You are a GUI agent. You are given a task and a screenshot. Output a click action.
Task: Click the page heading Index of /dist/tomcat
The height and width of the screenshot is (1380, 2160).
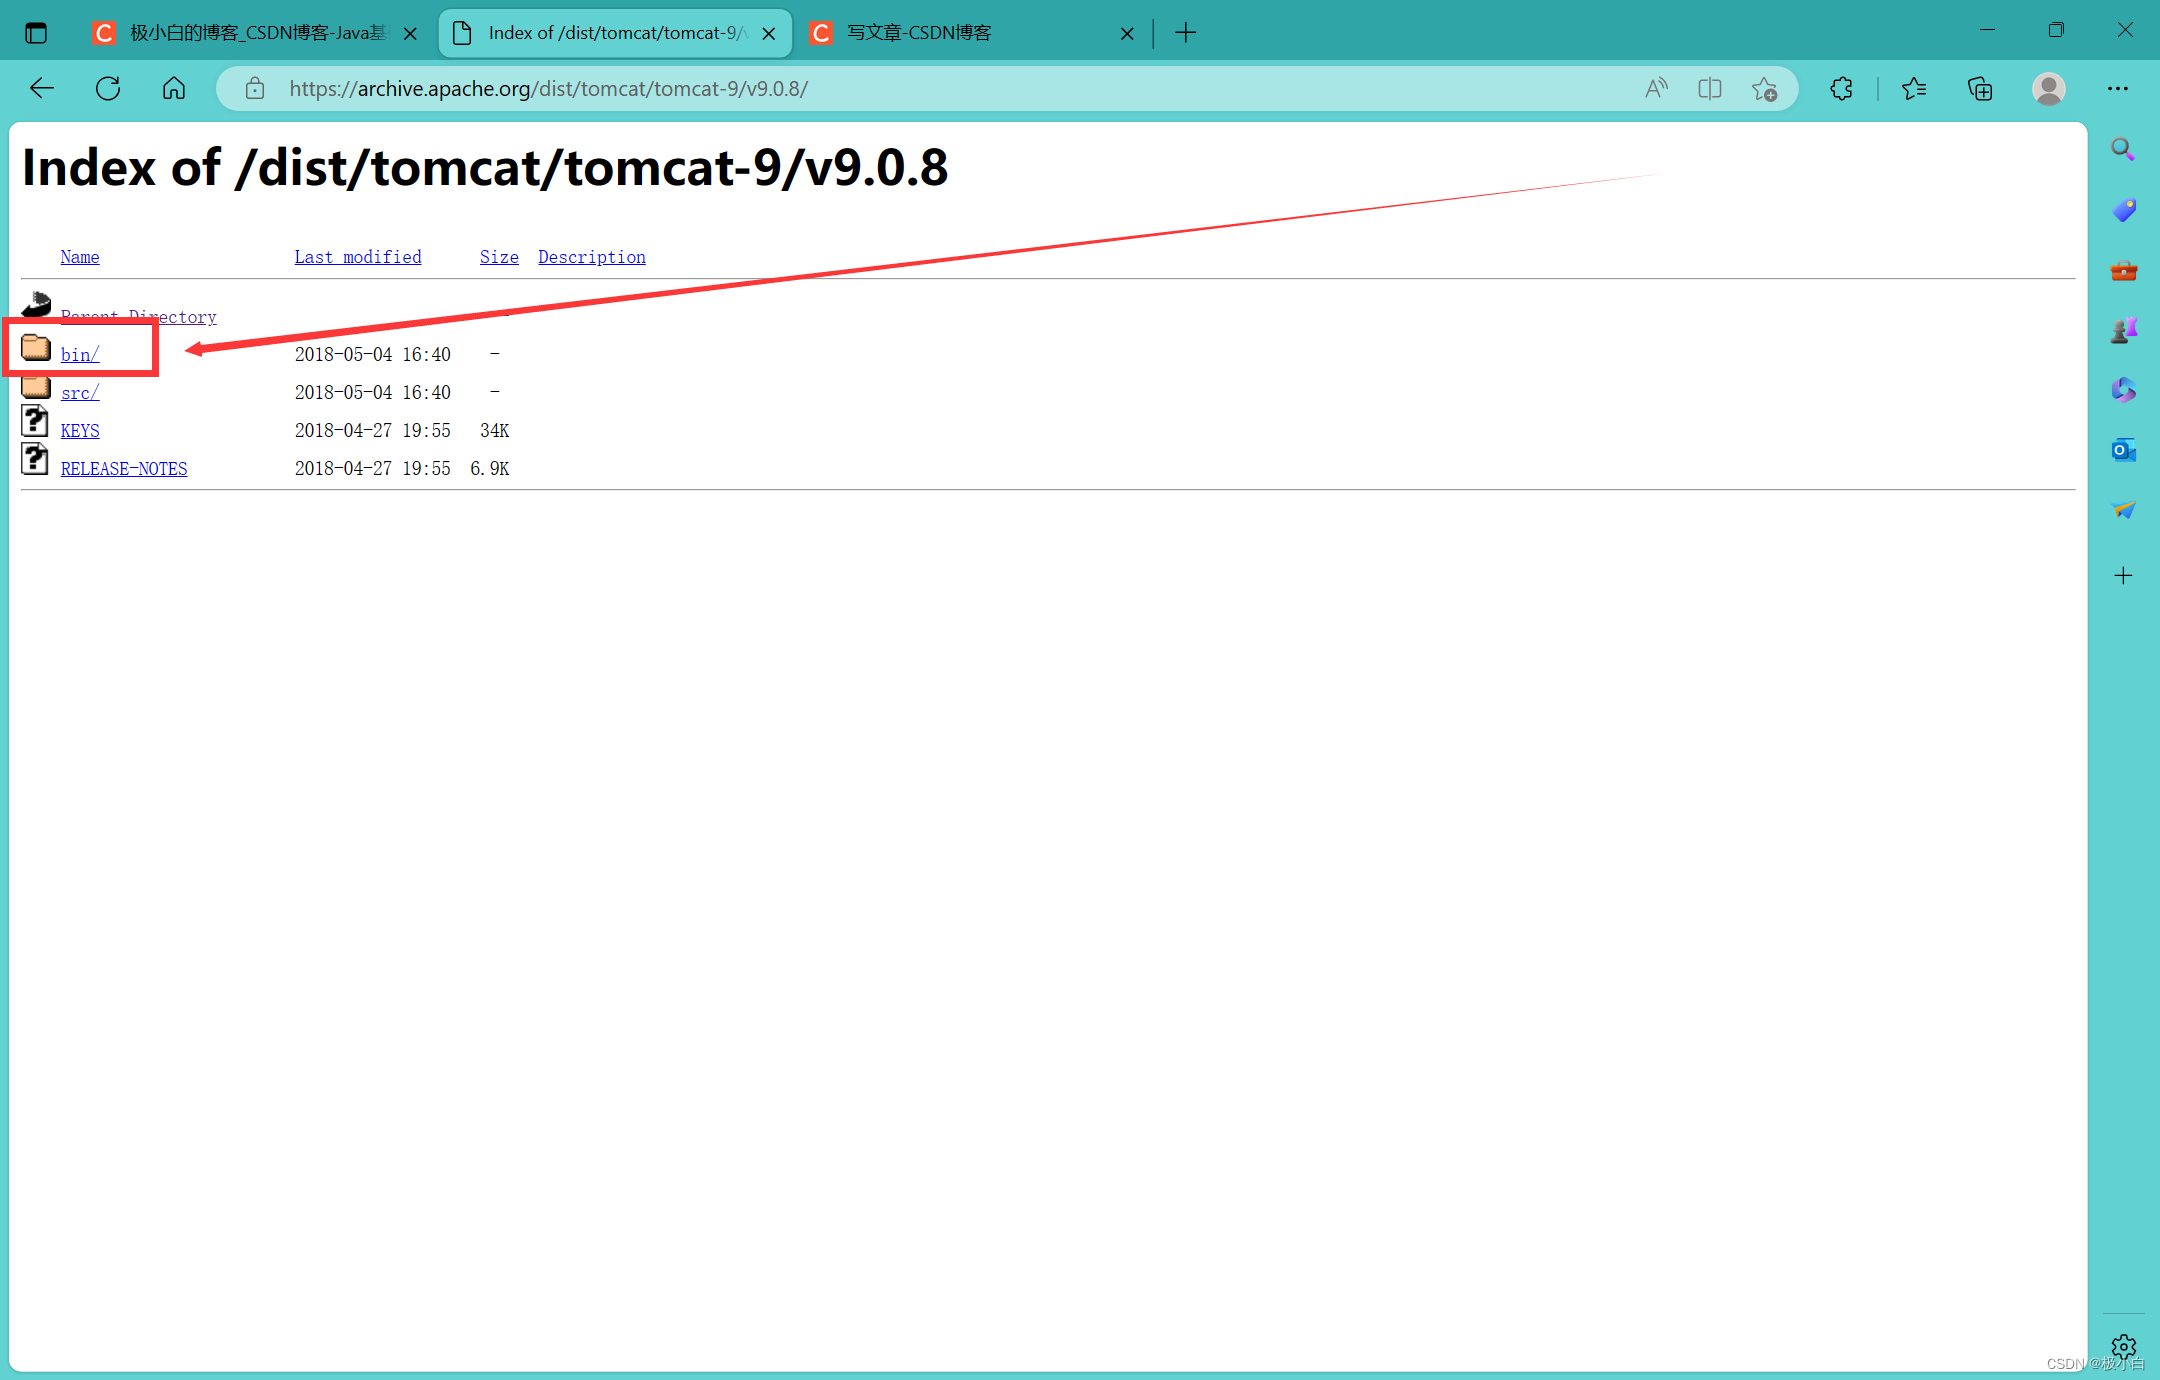point(485,167)
